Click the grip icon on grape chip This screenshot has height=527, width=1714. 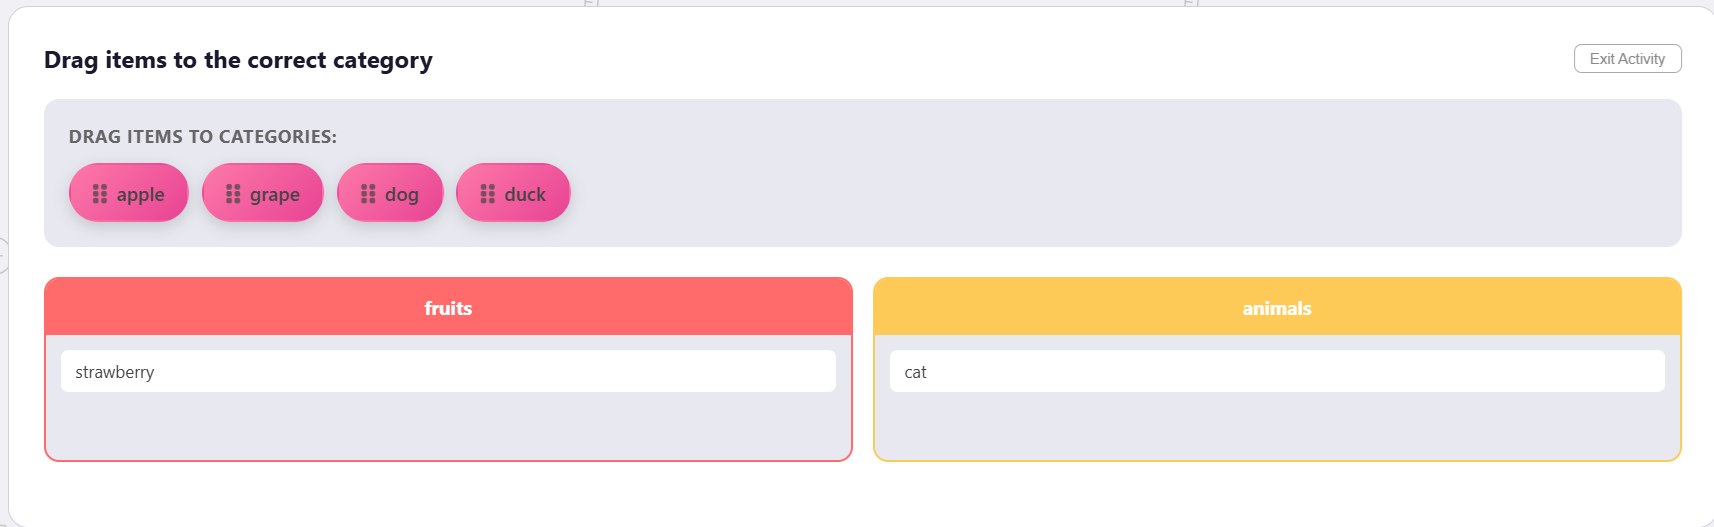[x=233, y=194]
